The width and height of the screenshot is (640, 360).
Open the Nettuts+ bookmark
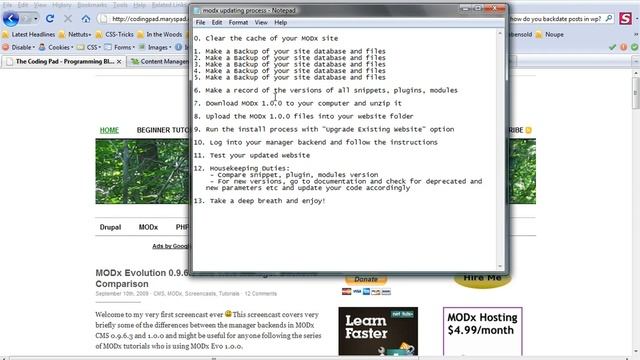tap(75, 35)
